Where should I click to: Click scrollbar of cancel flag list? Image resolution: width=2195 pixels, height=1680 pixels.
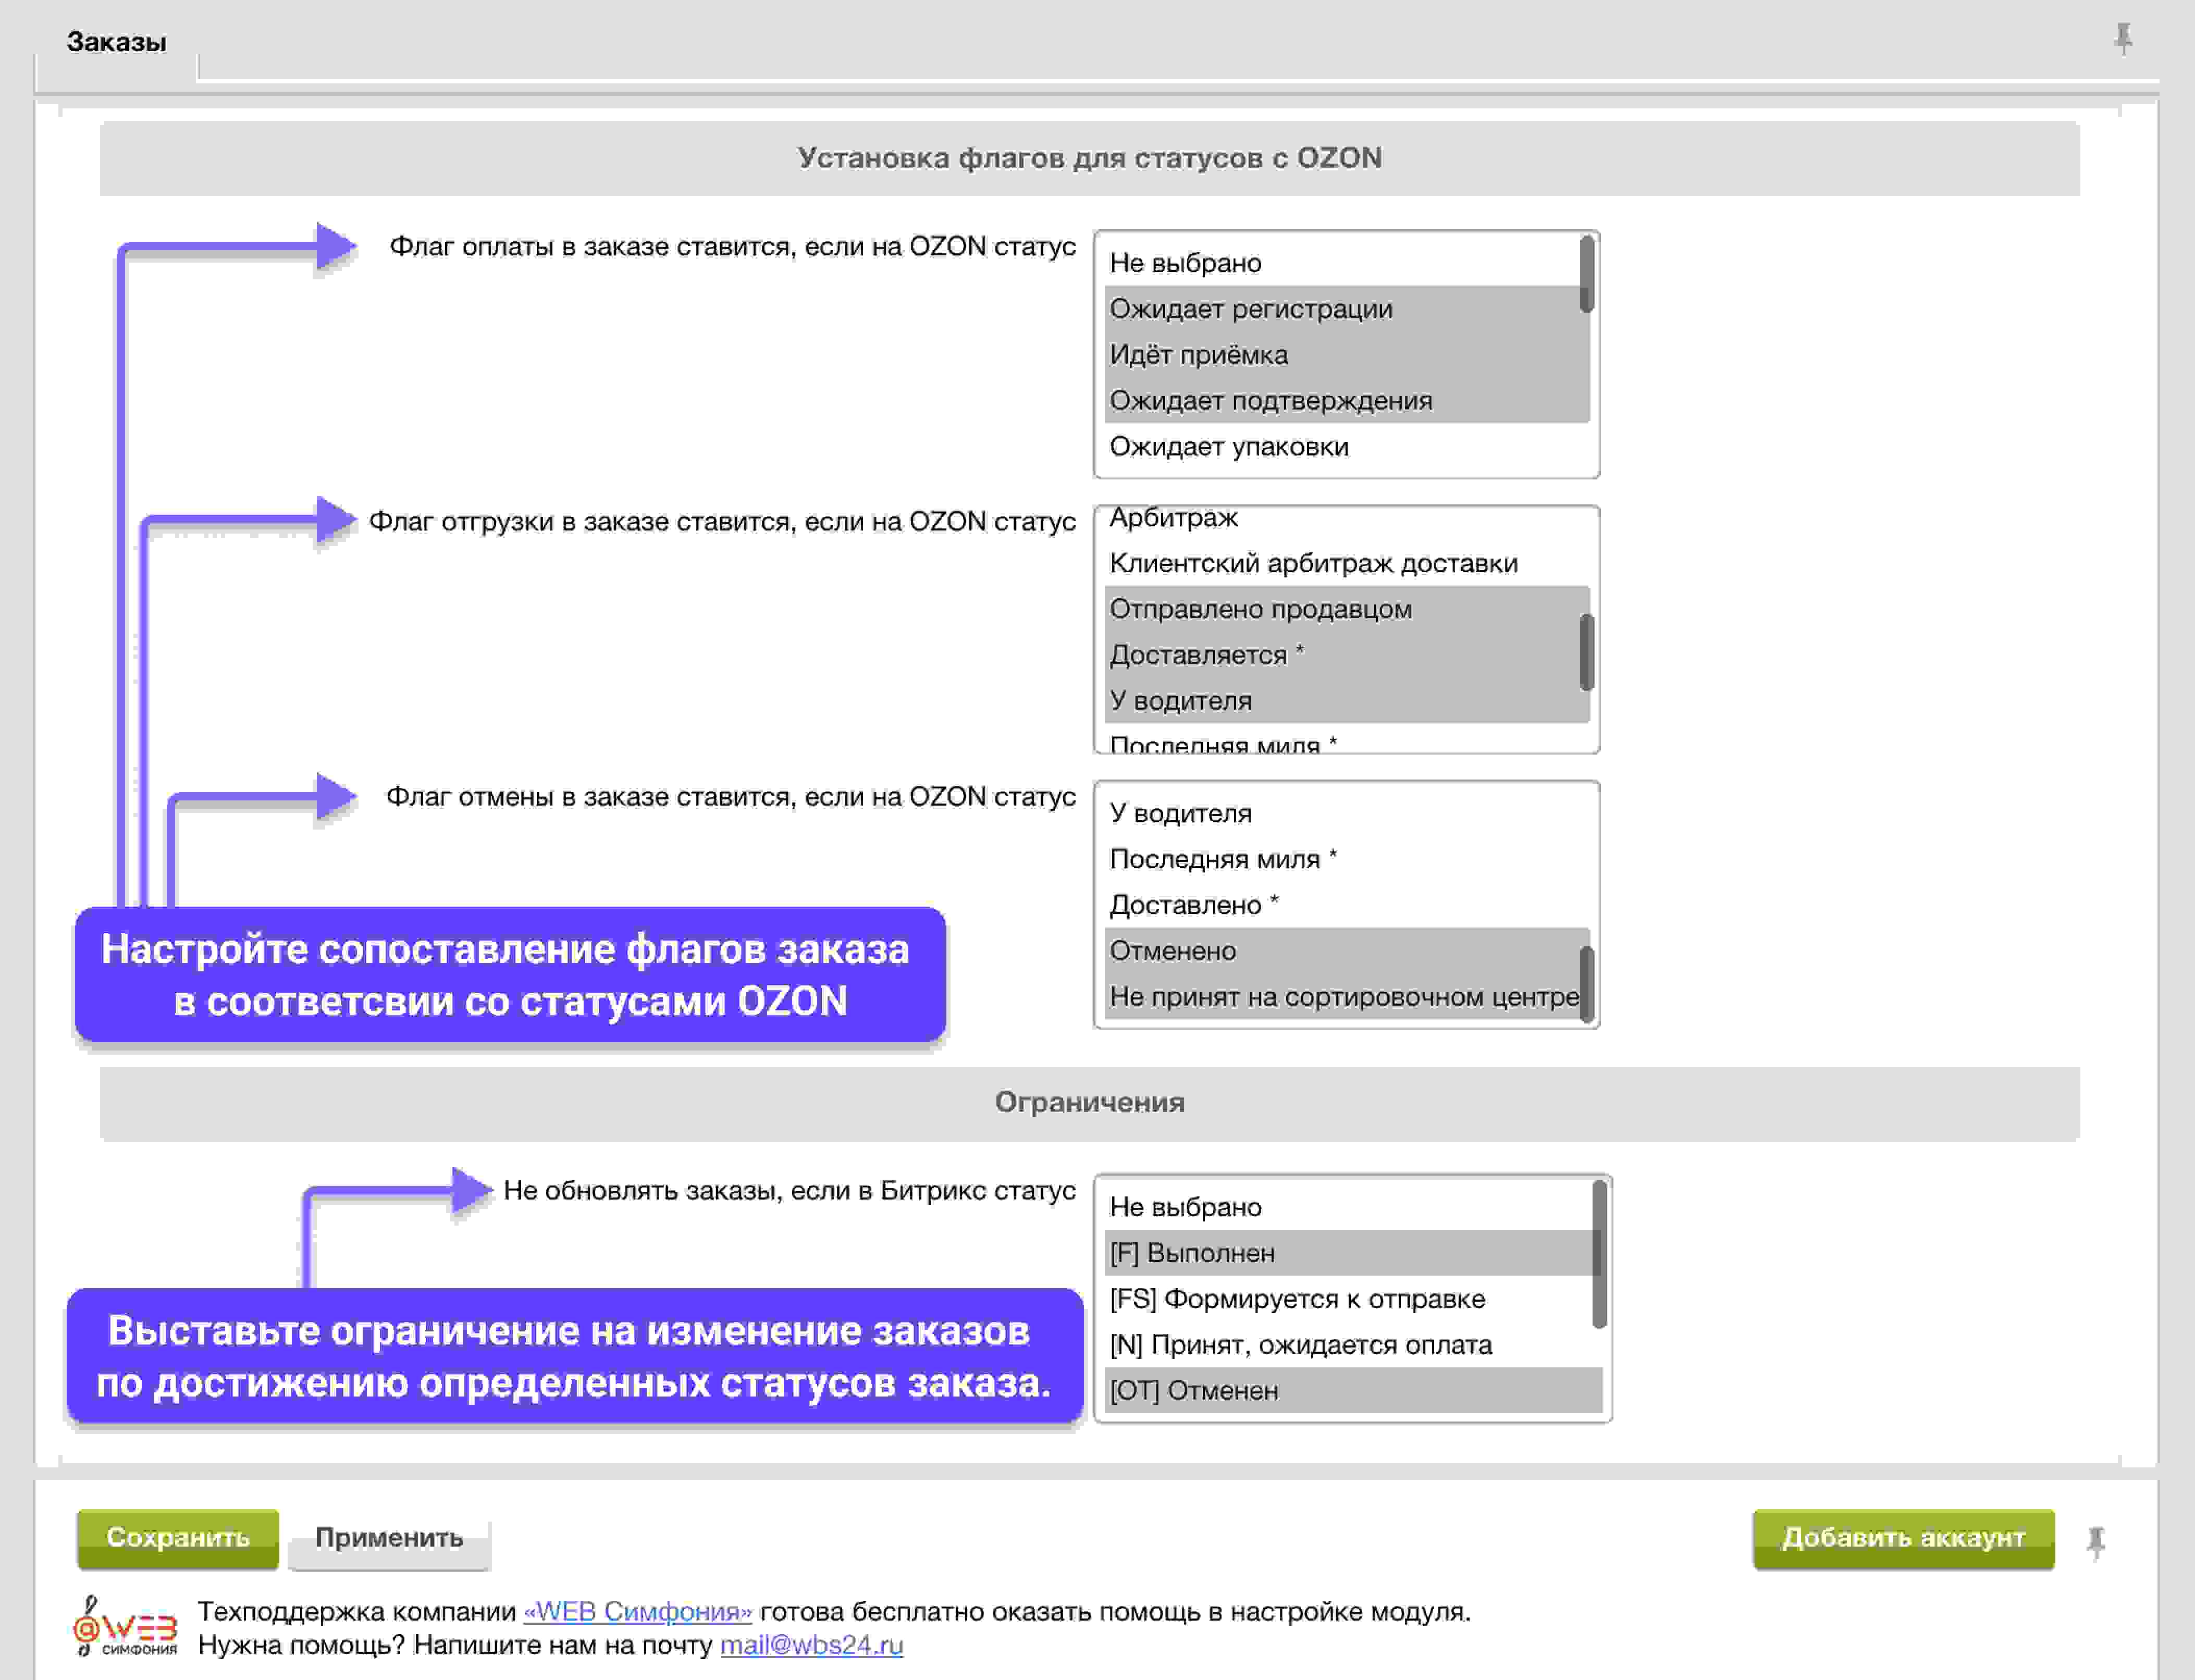[x=1586, y=984]
